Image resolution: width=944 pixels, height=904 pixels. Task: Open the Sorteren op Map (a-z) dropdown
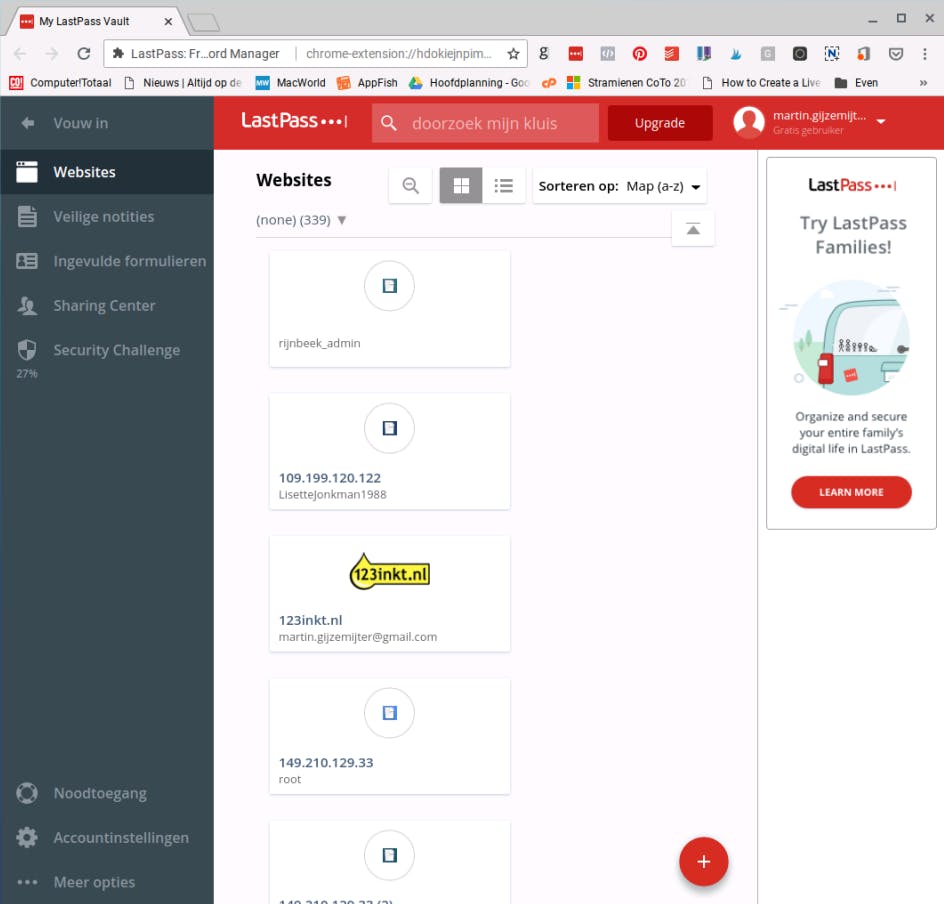[x=620, y=186]
